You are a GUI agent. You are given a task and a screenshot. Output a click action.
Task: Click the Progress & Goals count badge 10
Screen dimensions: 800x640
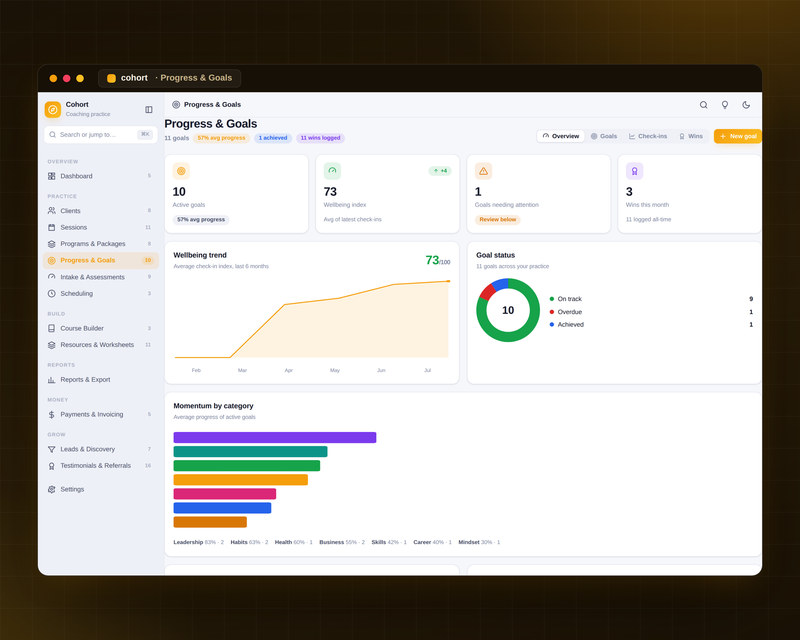[x=147, y=260]
